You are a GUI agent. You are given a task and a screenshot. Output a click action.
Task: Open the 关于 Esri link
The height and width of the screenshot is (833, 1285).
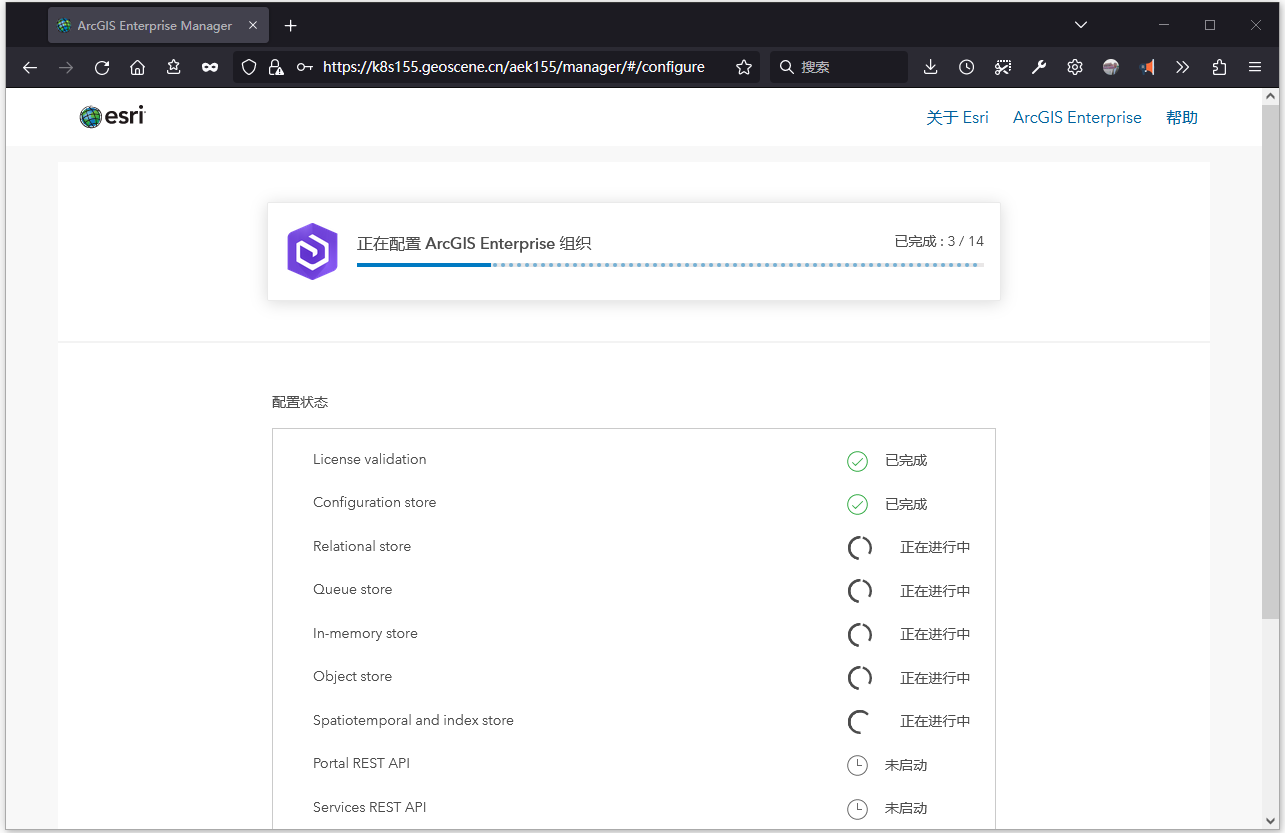pyautogui.click(x=957, y=117)
